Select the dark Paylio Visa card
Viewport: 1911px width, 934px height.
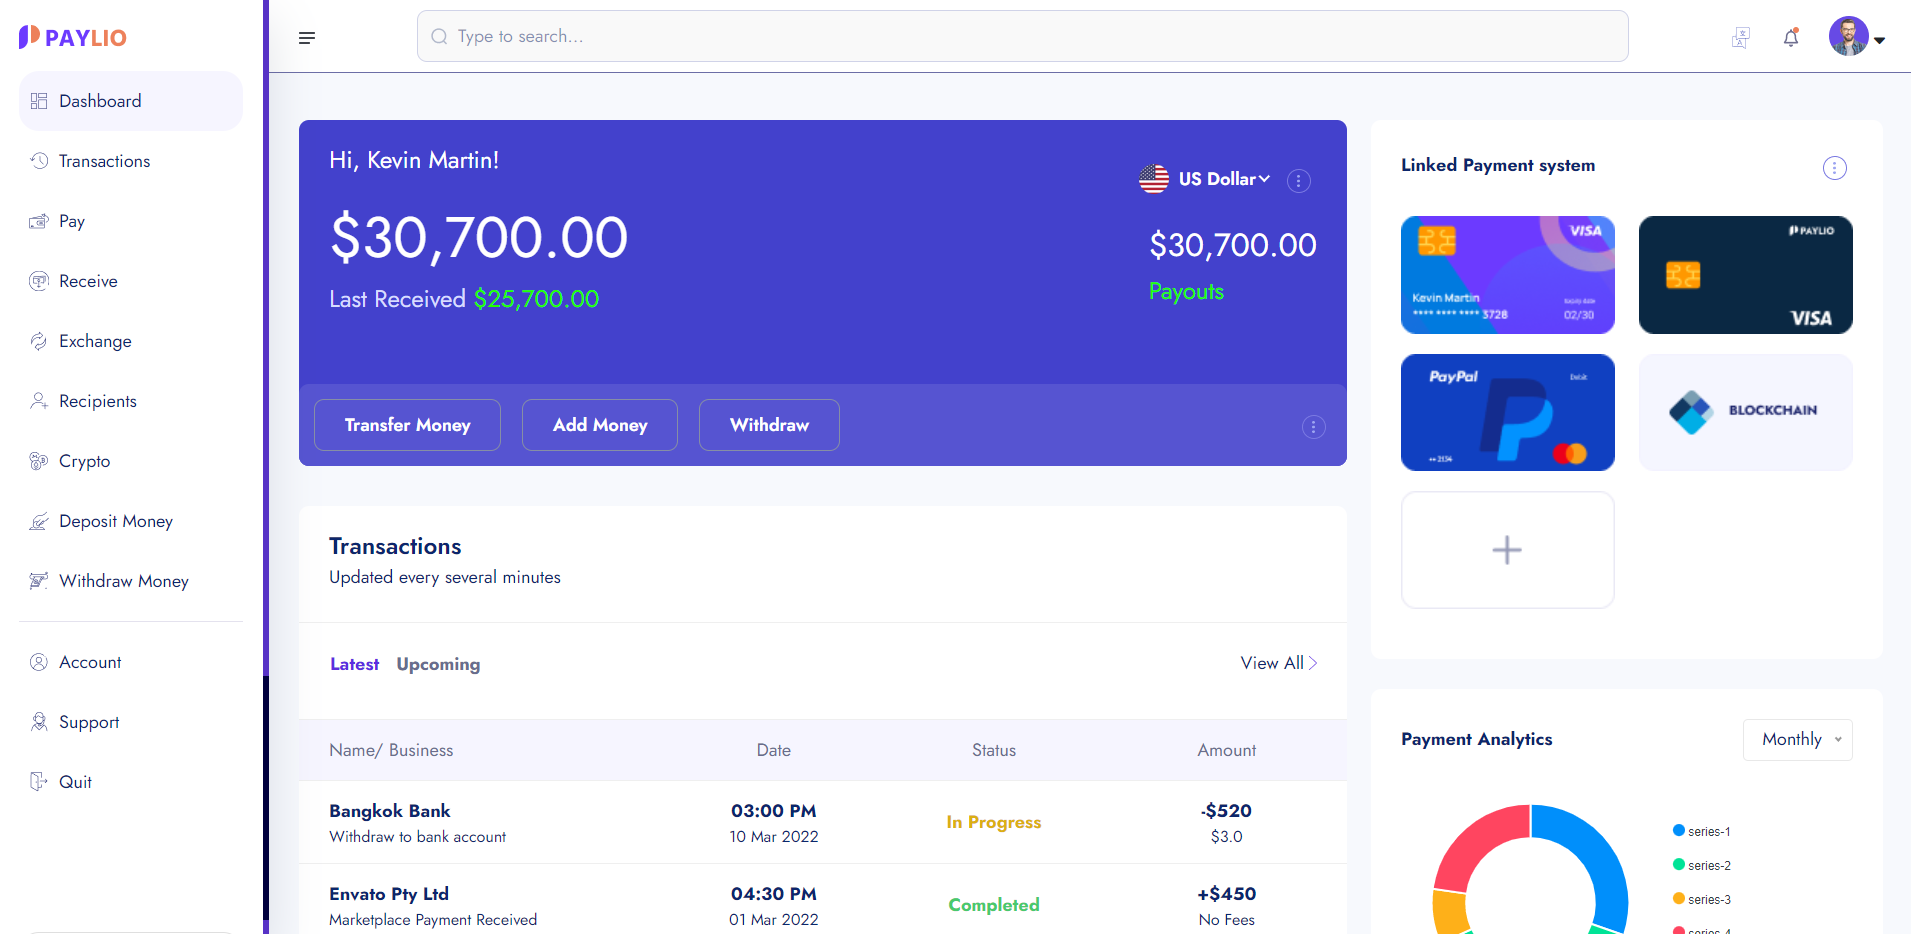[1746, 275]
